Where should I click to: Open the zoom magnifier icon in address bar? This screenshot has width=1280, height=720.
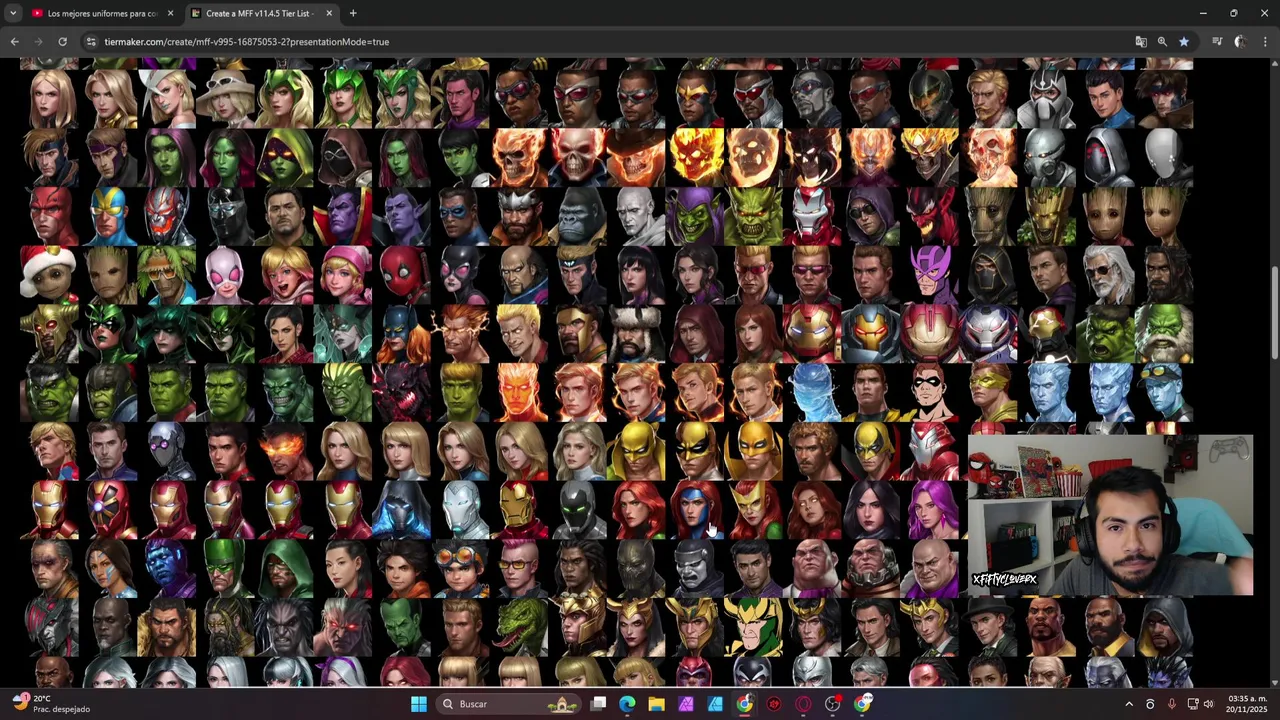(x=1162, y=42)
